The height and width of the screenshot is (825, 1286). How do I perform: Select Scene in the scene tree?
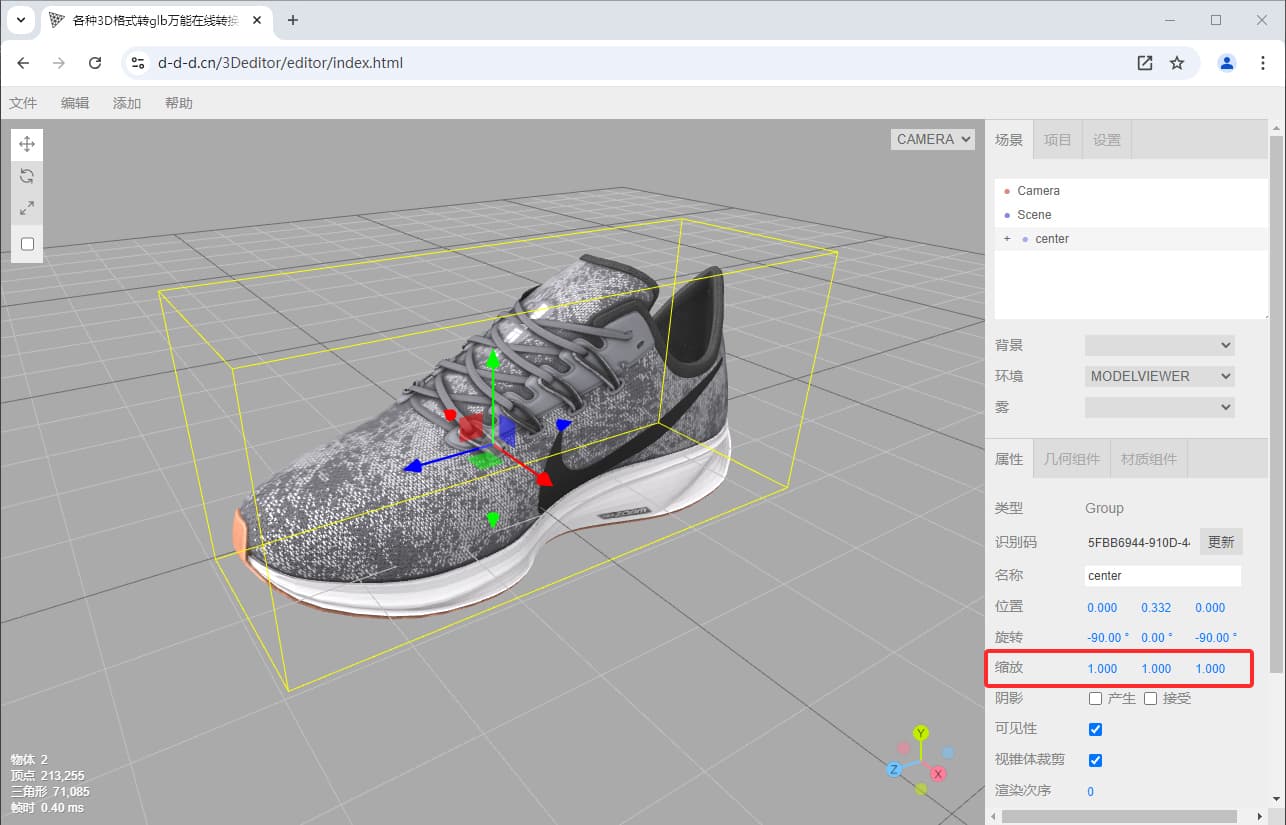click(1131, 214)
